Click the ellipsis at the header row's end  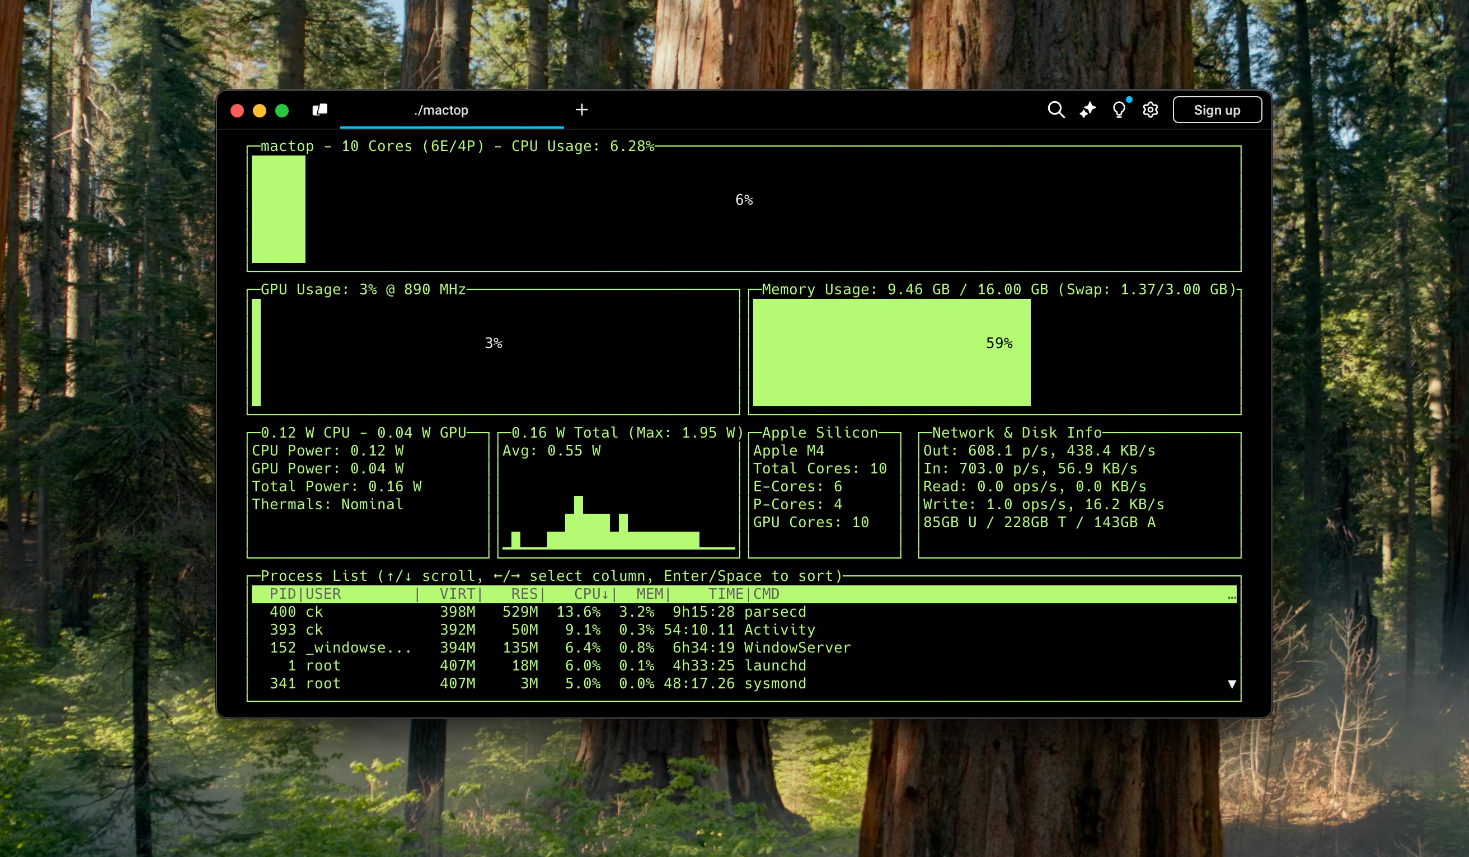[1231, 595]
